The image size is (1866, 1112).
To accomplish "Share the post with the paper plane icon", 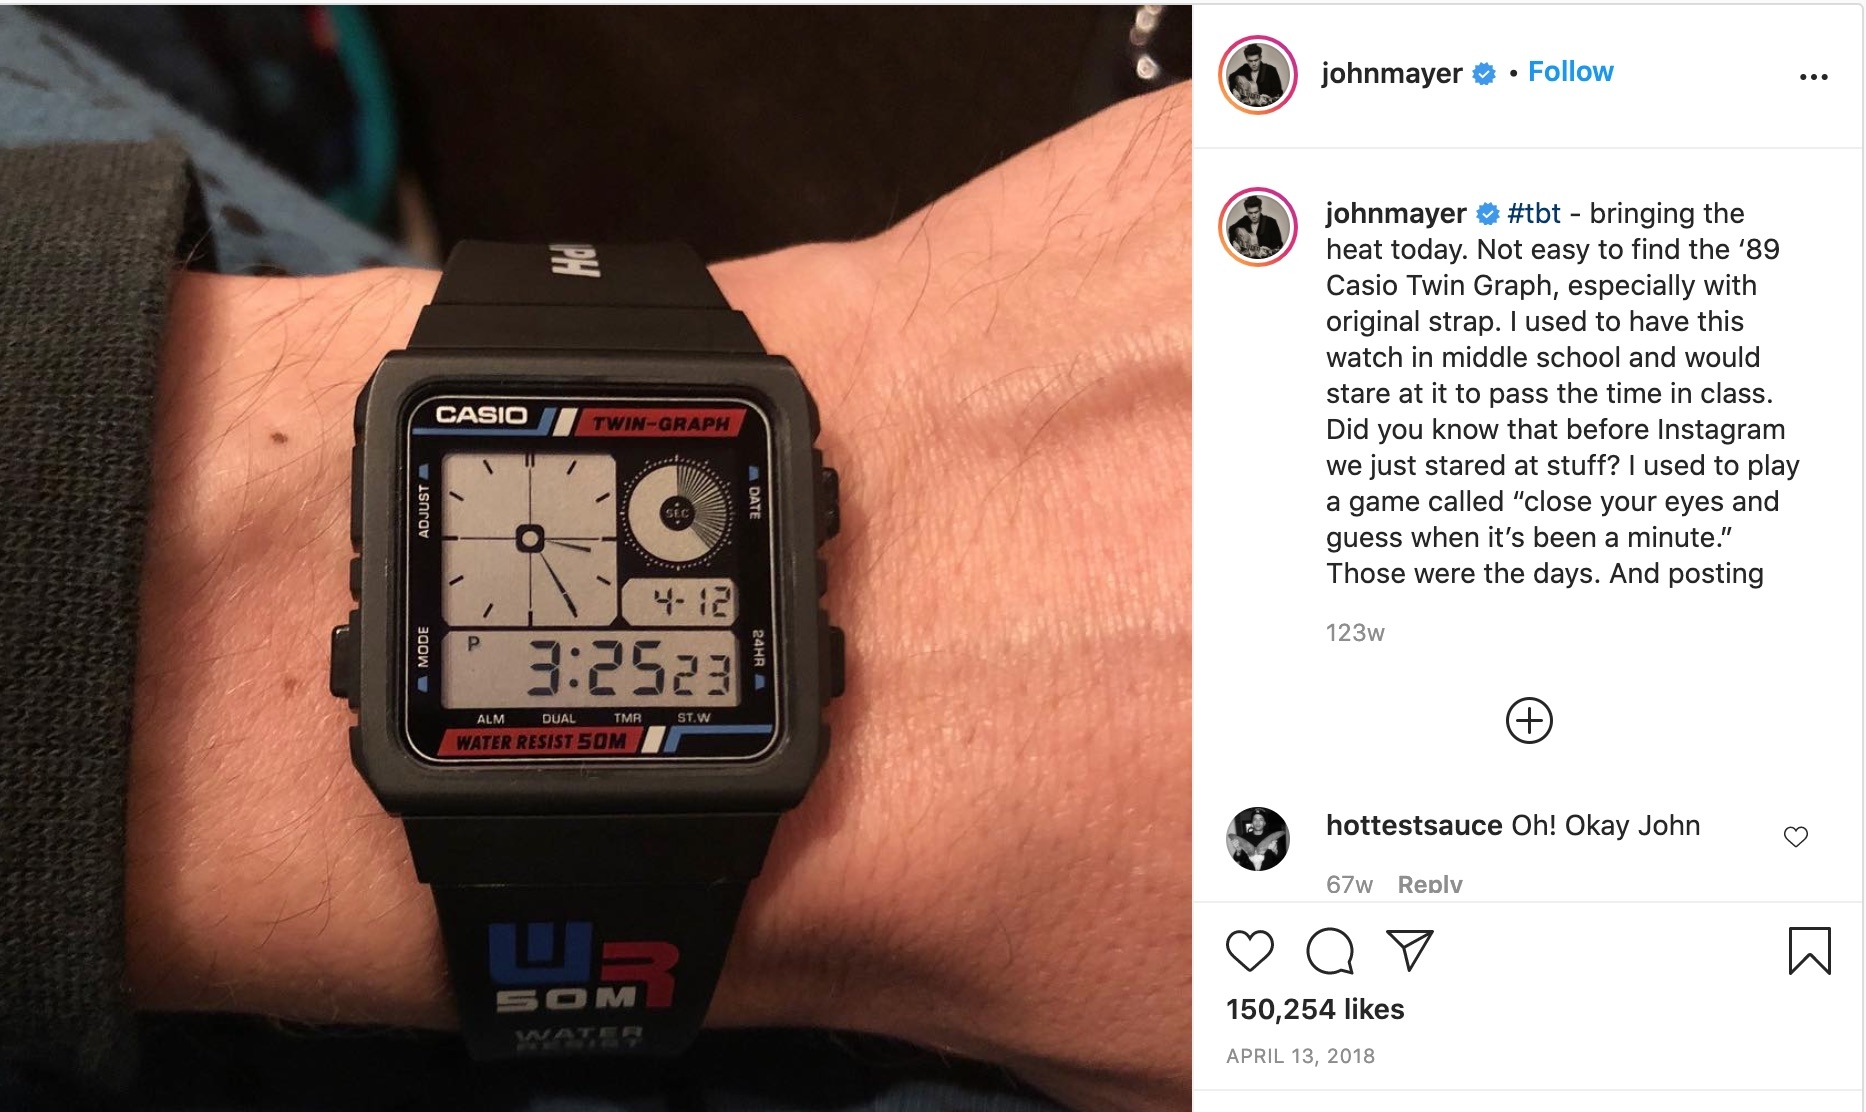I will pos(1410,950).
